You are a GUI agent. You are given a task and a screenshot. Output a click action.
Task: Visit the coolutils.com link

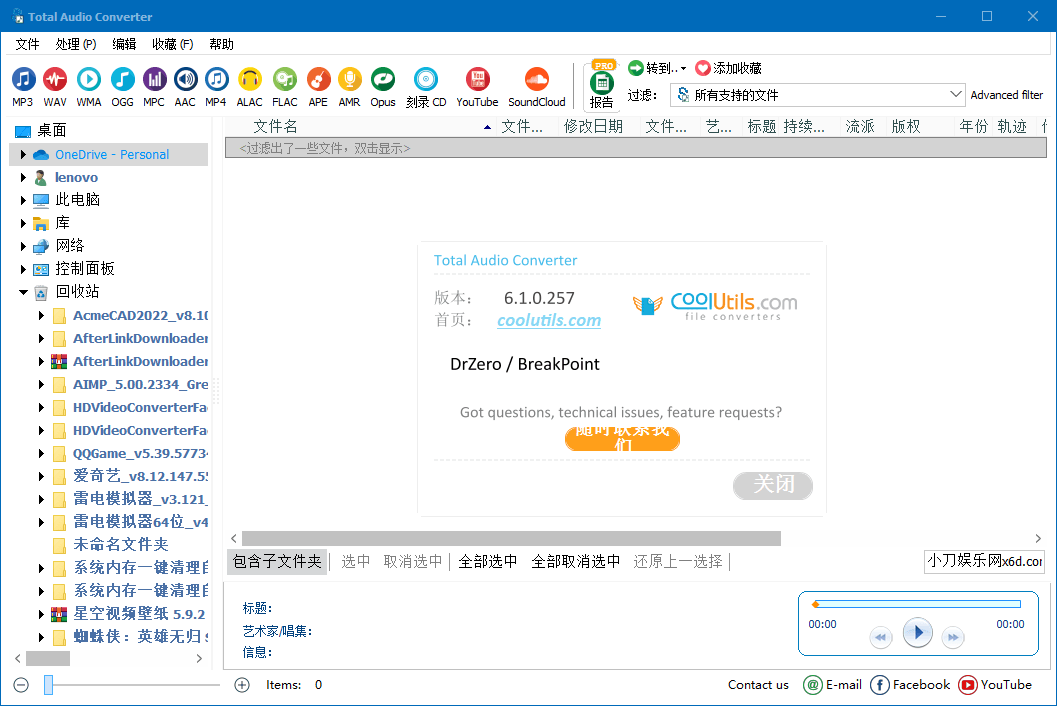tap(548, 321)
